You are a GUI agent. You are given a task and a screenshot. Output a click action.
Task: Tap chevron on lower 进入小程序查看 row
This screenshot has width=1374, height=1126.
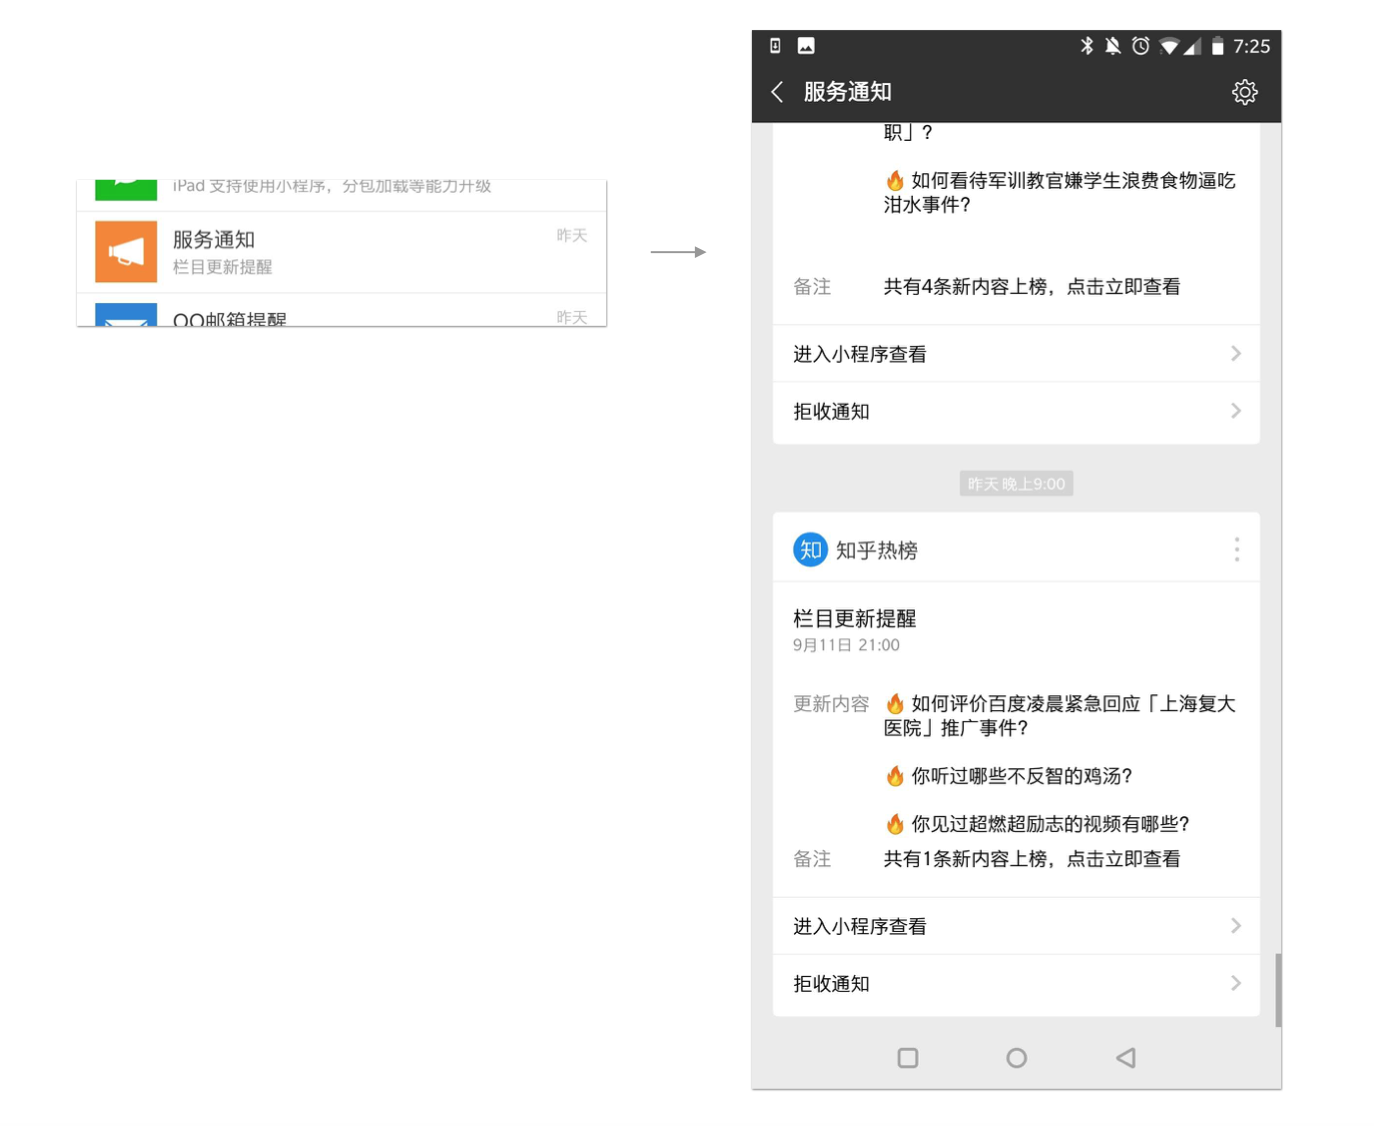pyautogui.click(x=1236, y=926)
